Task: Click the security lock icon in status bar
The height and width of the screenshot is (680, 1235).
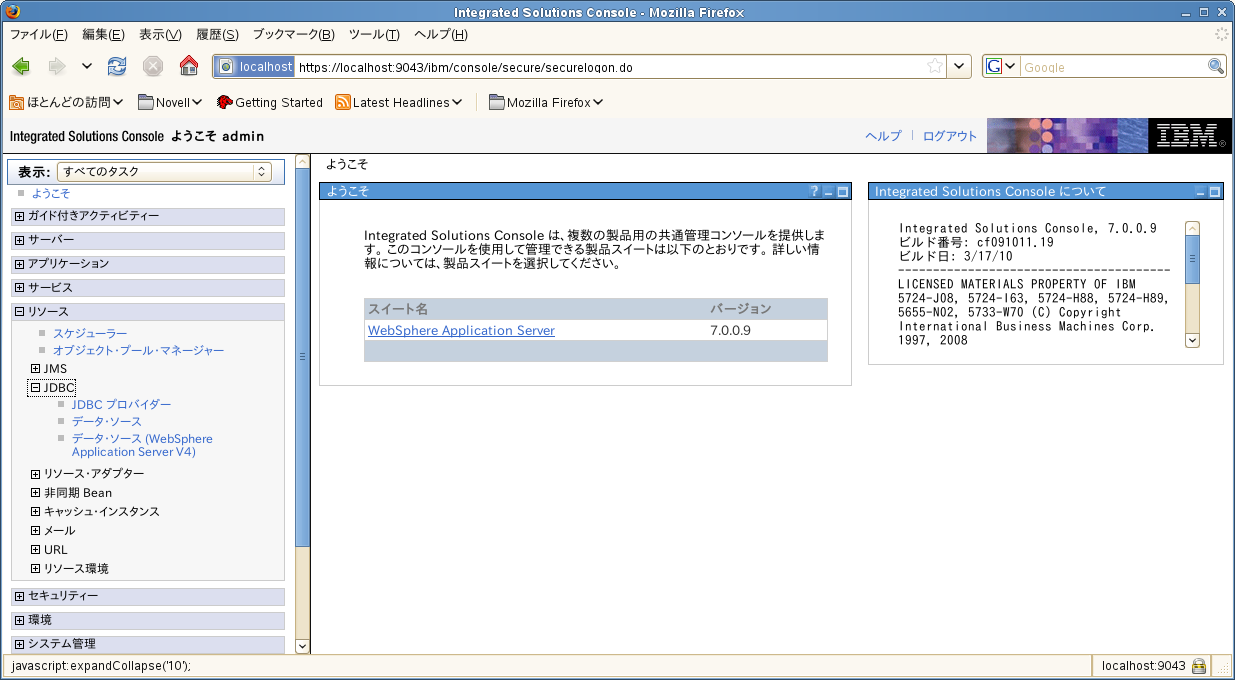Action: [x=1198, y=666]
